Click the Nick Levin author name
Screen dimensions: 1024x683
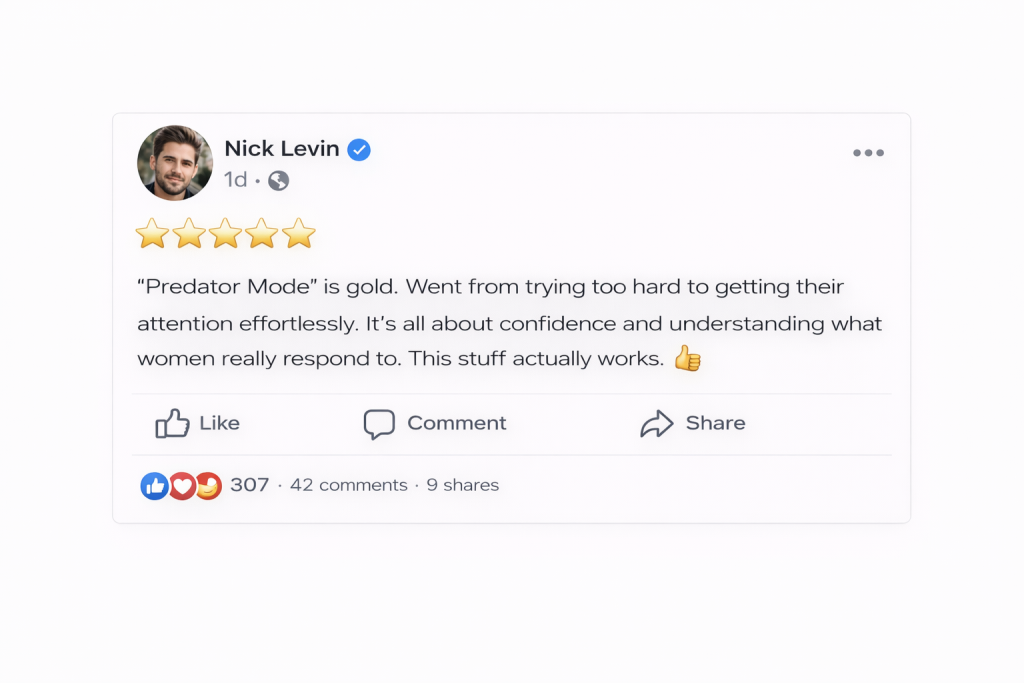(281, 149)
